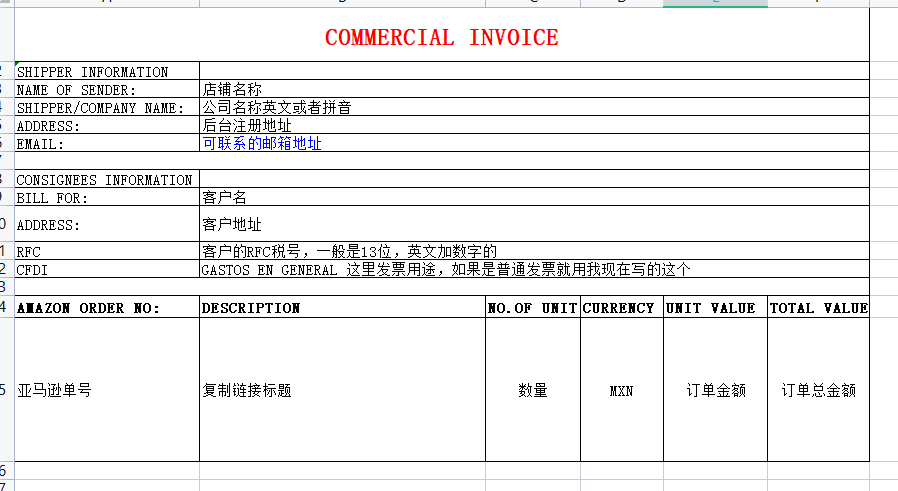Click the 复制链接标题 cell
The height and width of the screenshot is (491, 898).
point(342,390)
